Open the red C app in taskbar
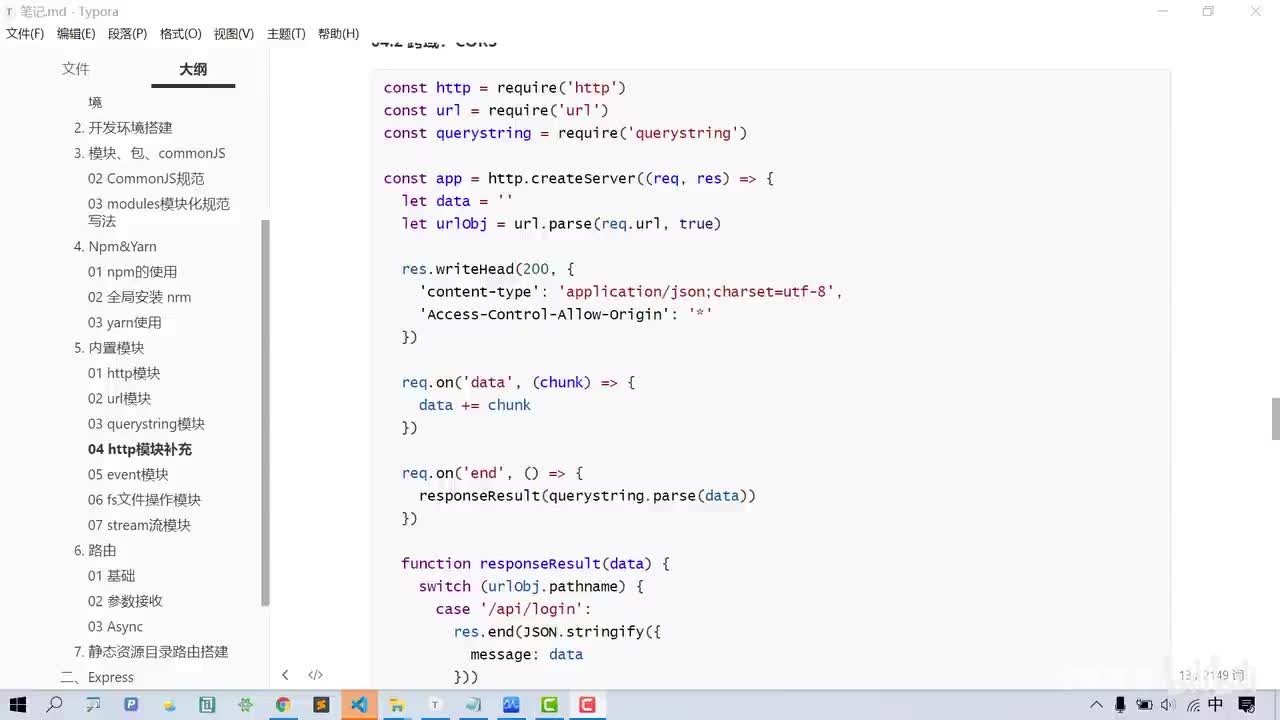Image resolution: width=1280 pixels, height=720 pixels. tap(587, 705)
